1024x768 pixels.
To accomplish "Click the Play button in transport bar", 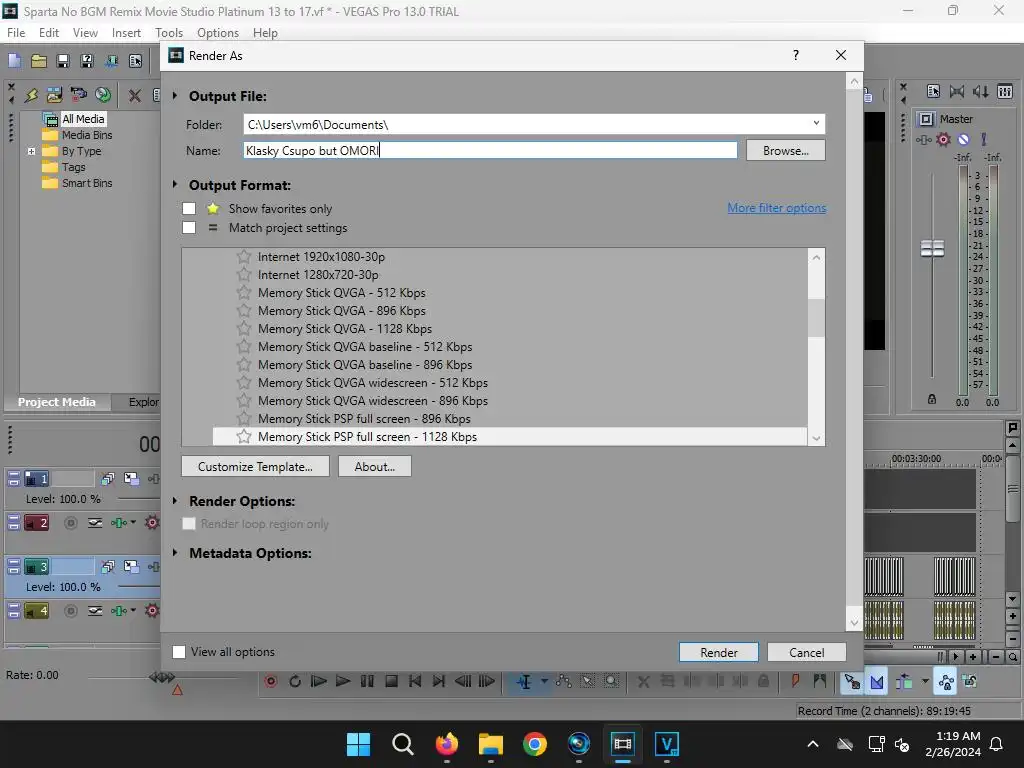I will pos(343,681).
